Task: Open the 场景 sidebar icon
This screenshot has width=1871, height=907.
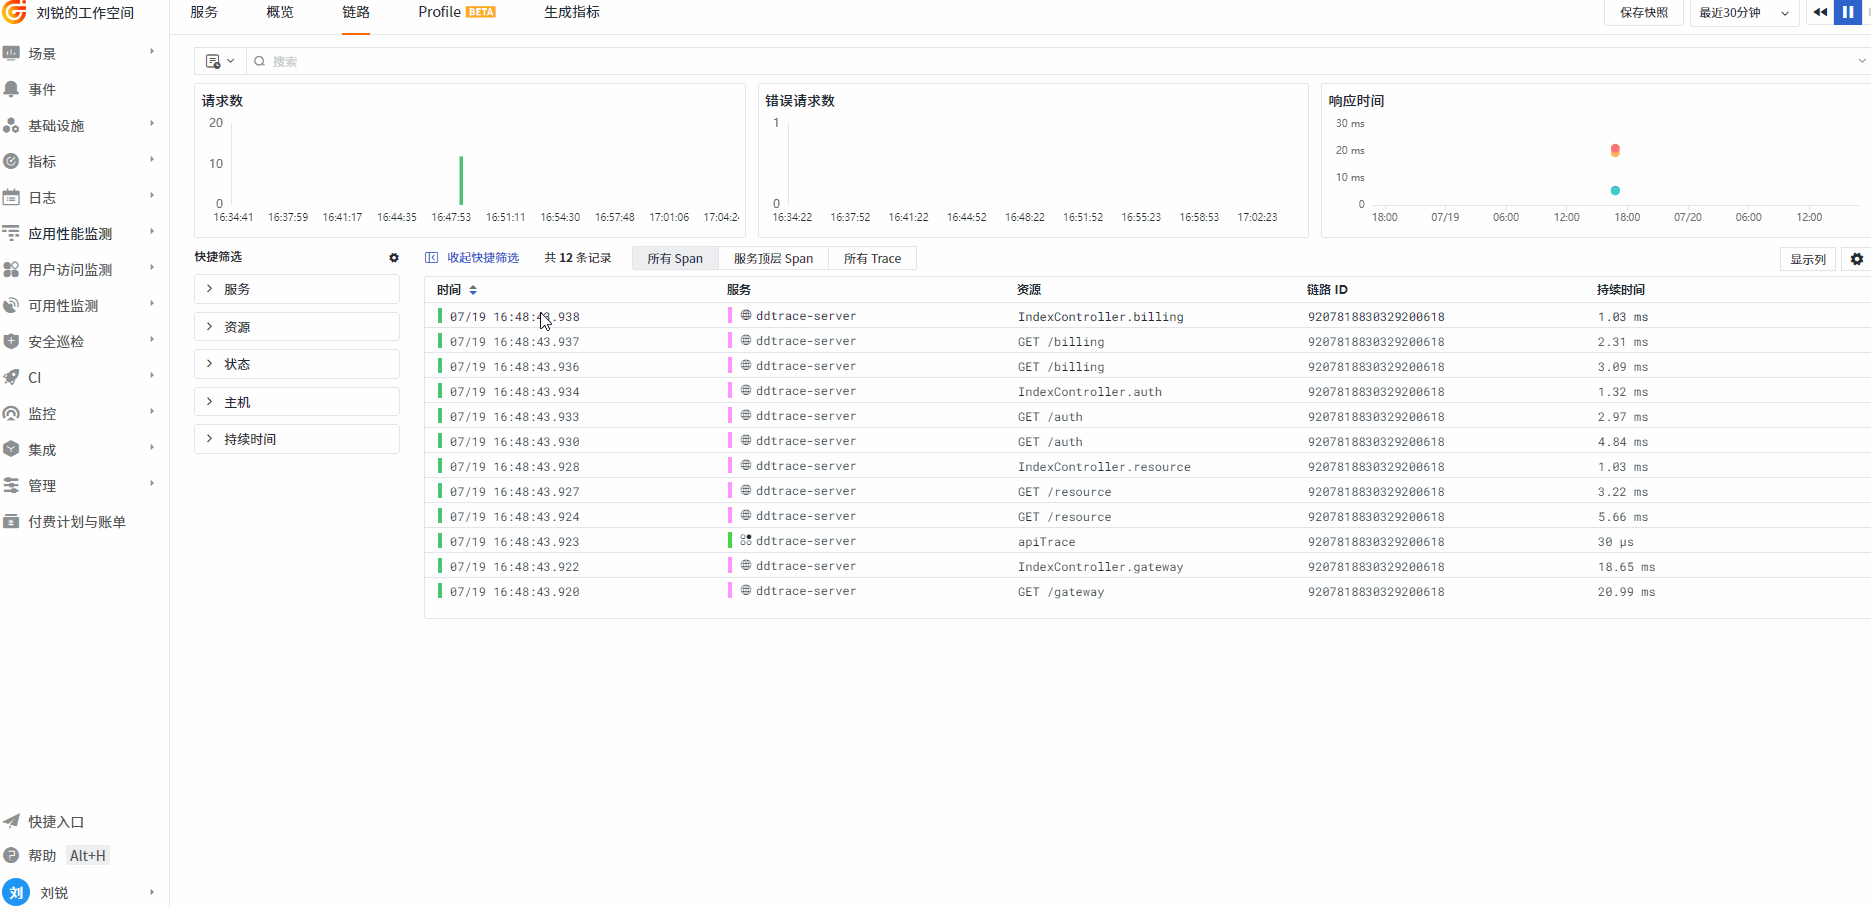Action: coord(12,53)
